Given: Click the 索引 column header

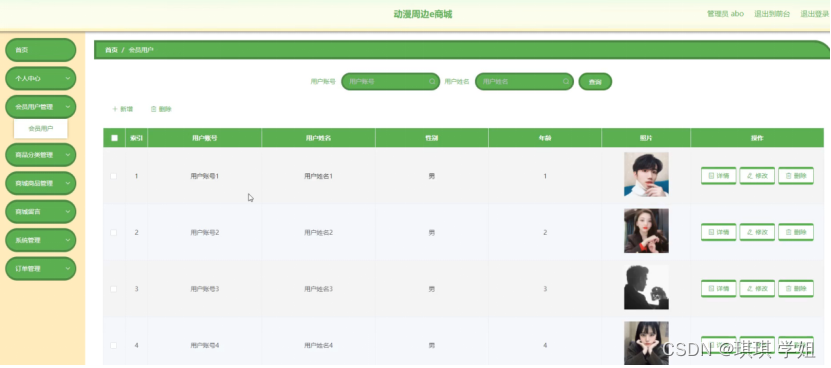Looking at the screenshot, I should pyautogui.click(x=136, y=138).
